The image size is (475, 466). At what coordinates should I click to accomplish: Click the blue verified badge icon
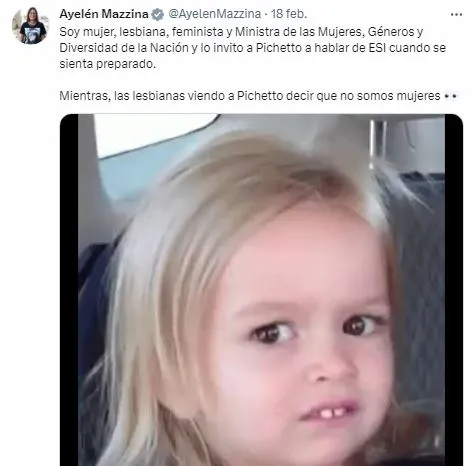(x=157, y=14)
